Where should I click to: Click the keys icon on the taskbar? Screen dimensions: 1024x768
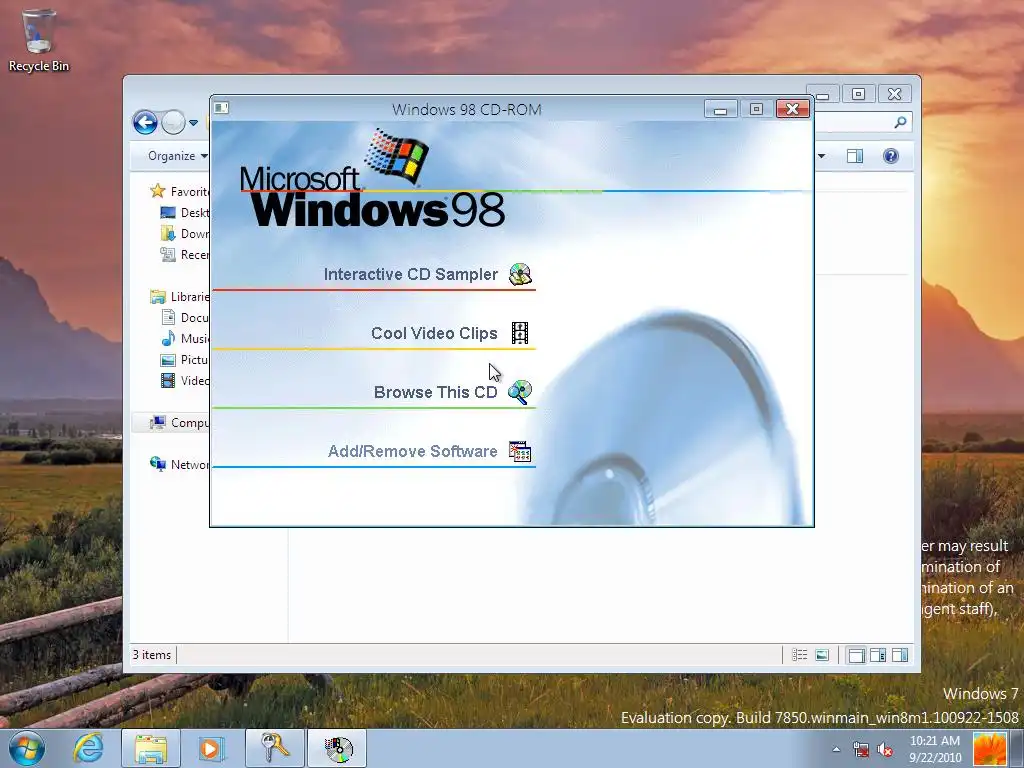pos(274,748)
